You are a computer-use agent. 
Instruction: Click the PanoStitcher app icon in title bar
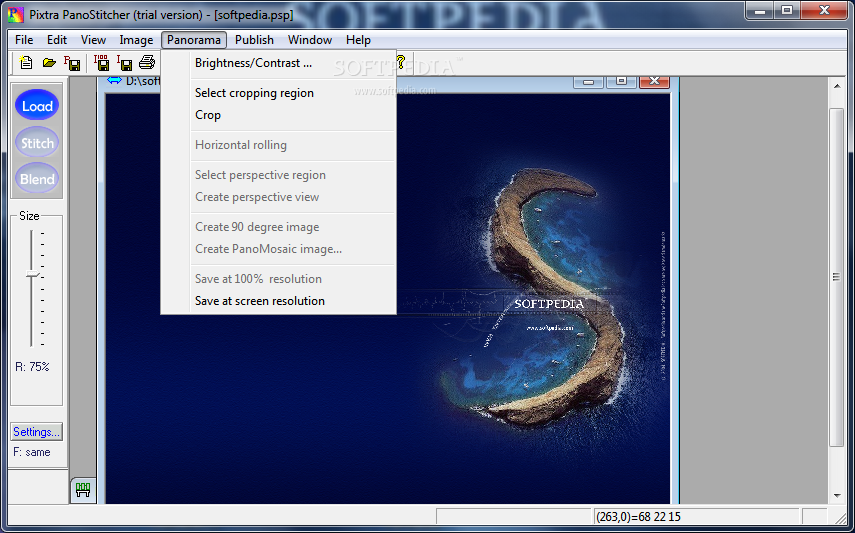(x=16, y=15)
